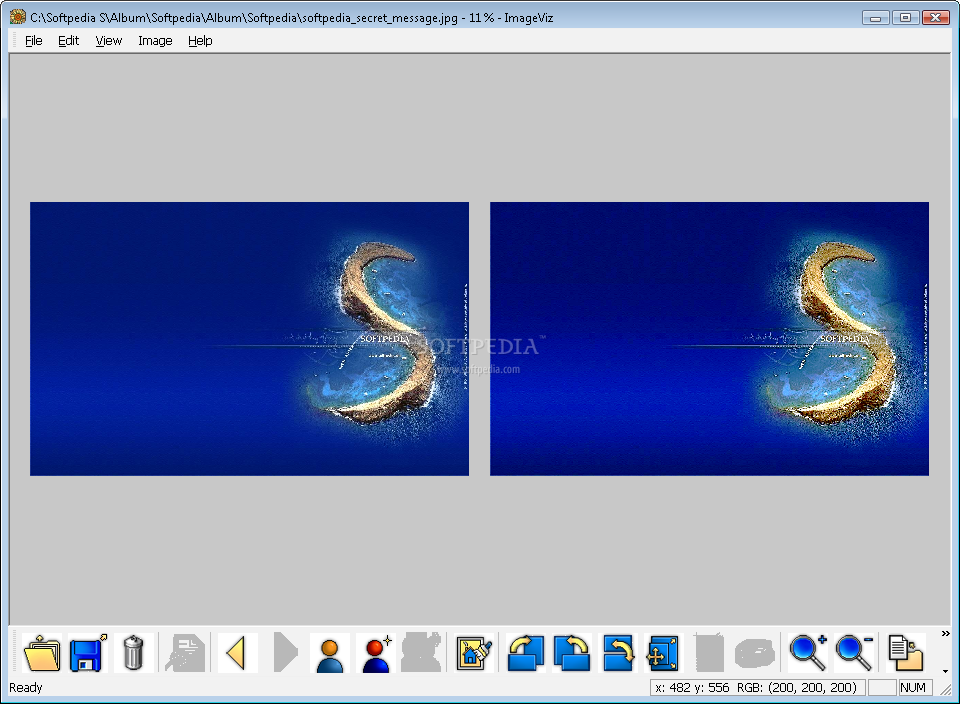The height and width of the screenshot is (704, 960).
Task: Click the flip image downward arrow icon
Action: click(x=617, y=653)
